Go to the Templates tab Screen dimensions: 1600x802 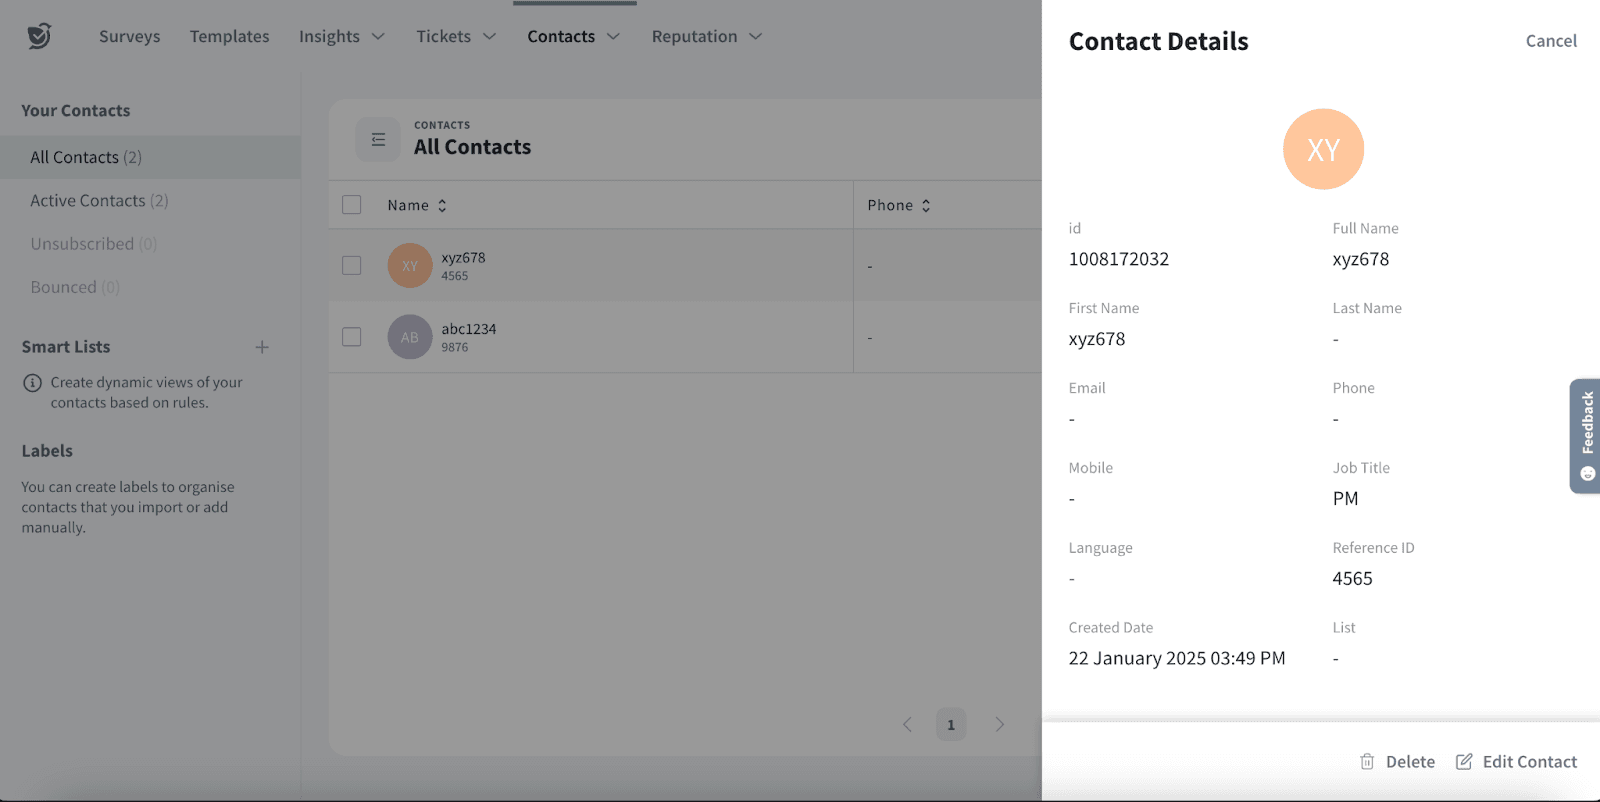pyautogui.click(x=230, y=37)
